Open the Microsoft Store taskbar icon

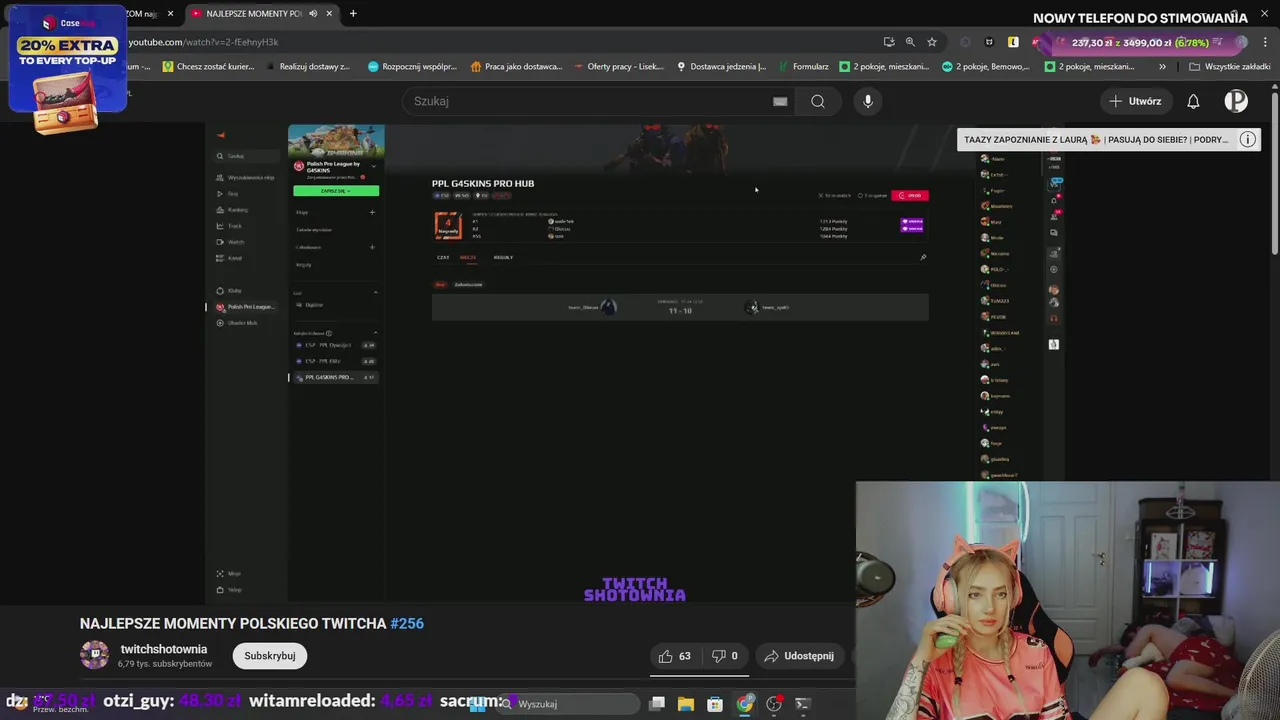click(715, 704)
